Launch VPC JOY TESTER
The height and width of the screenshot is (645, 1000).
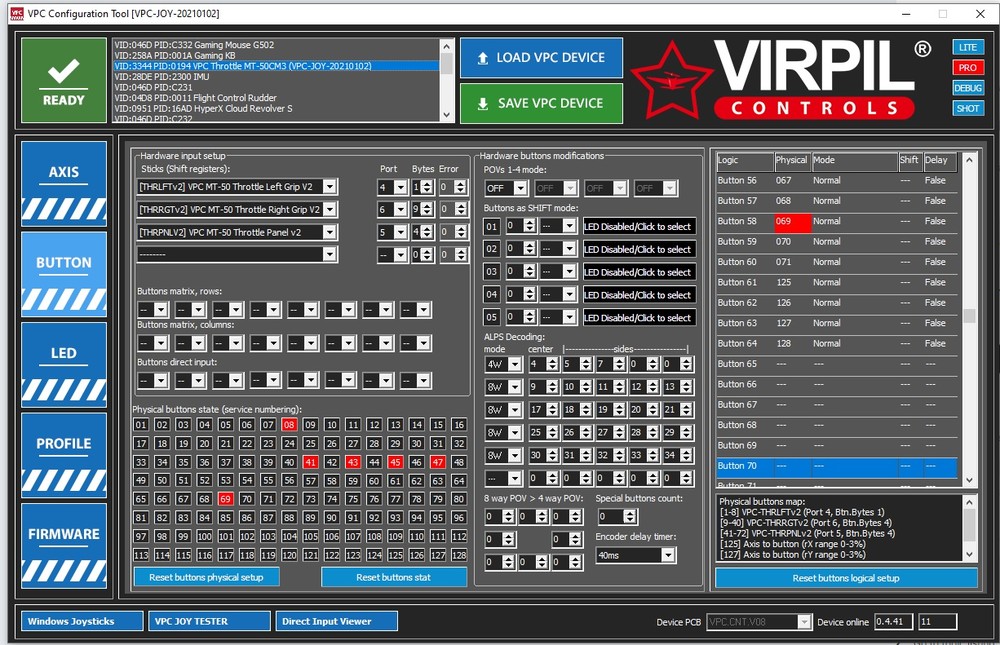[209, 621]
